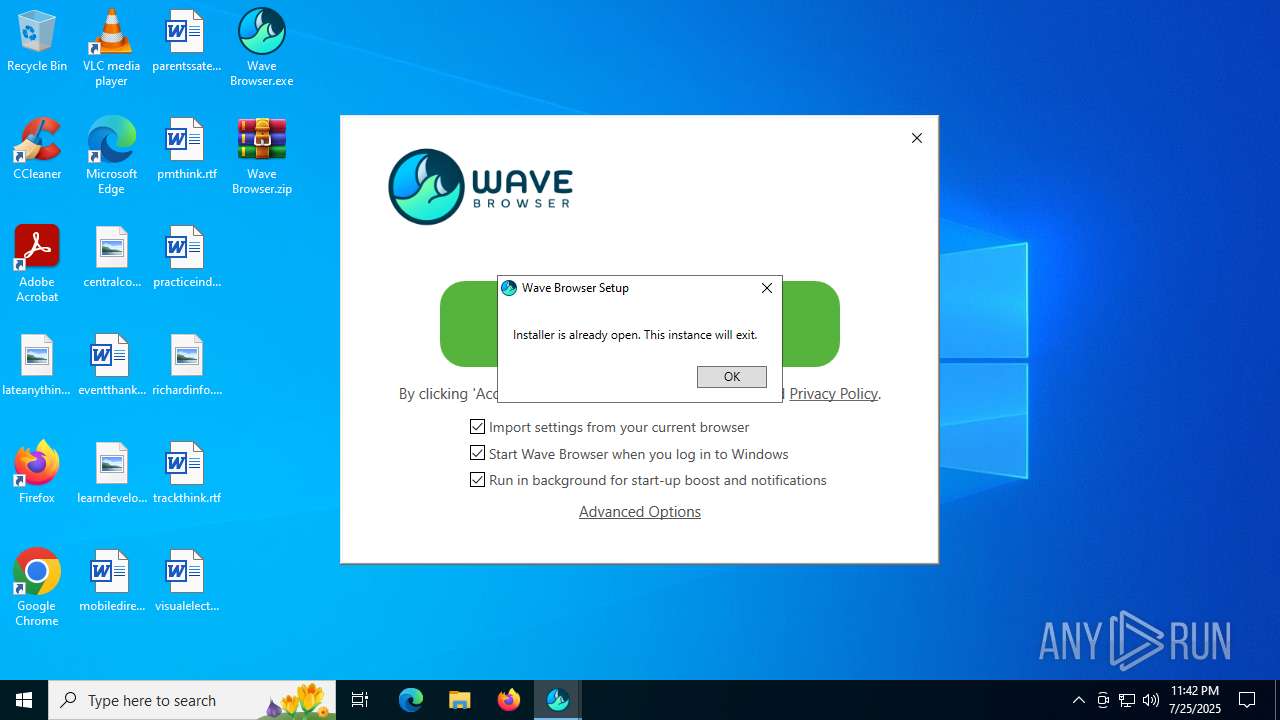The image size is (1280, 720).
Task: Open the Action Center notifications button
Action: click(1247, 700)
